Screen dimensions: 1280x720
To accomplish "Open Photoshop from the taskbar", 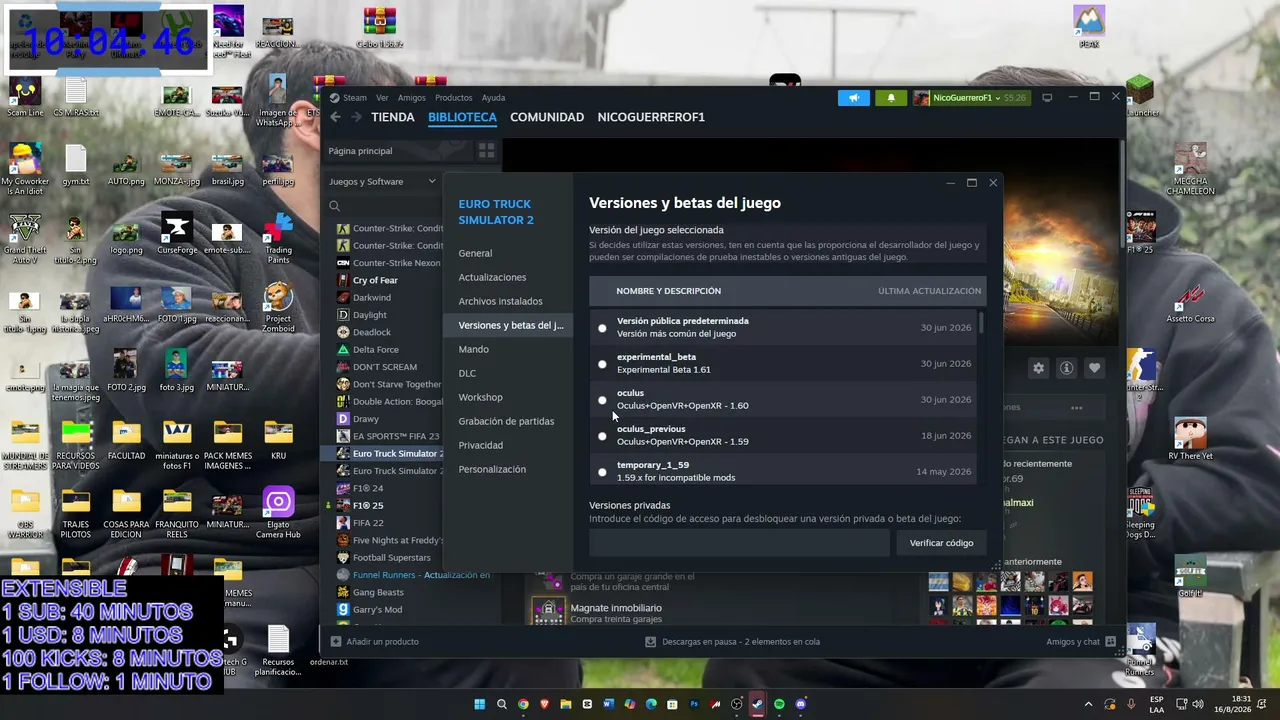I will pos(694,704).
